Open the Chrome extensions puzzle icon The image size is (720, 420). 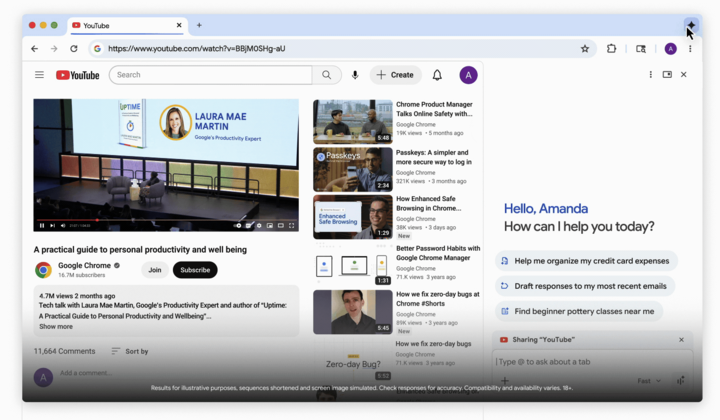coord(612,48)
